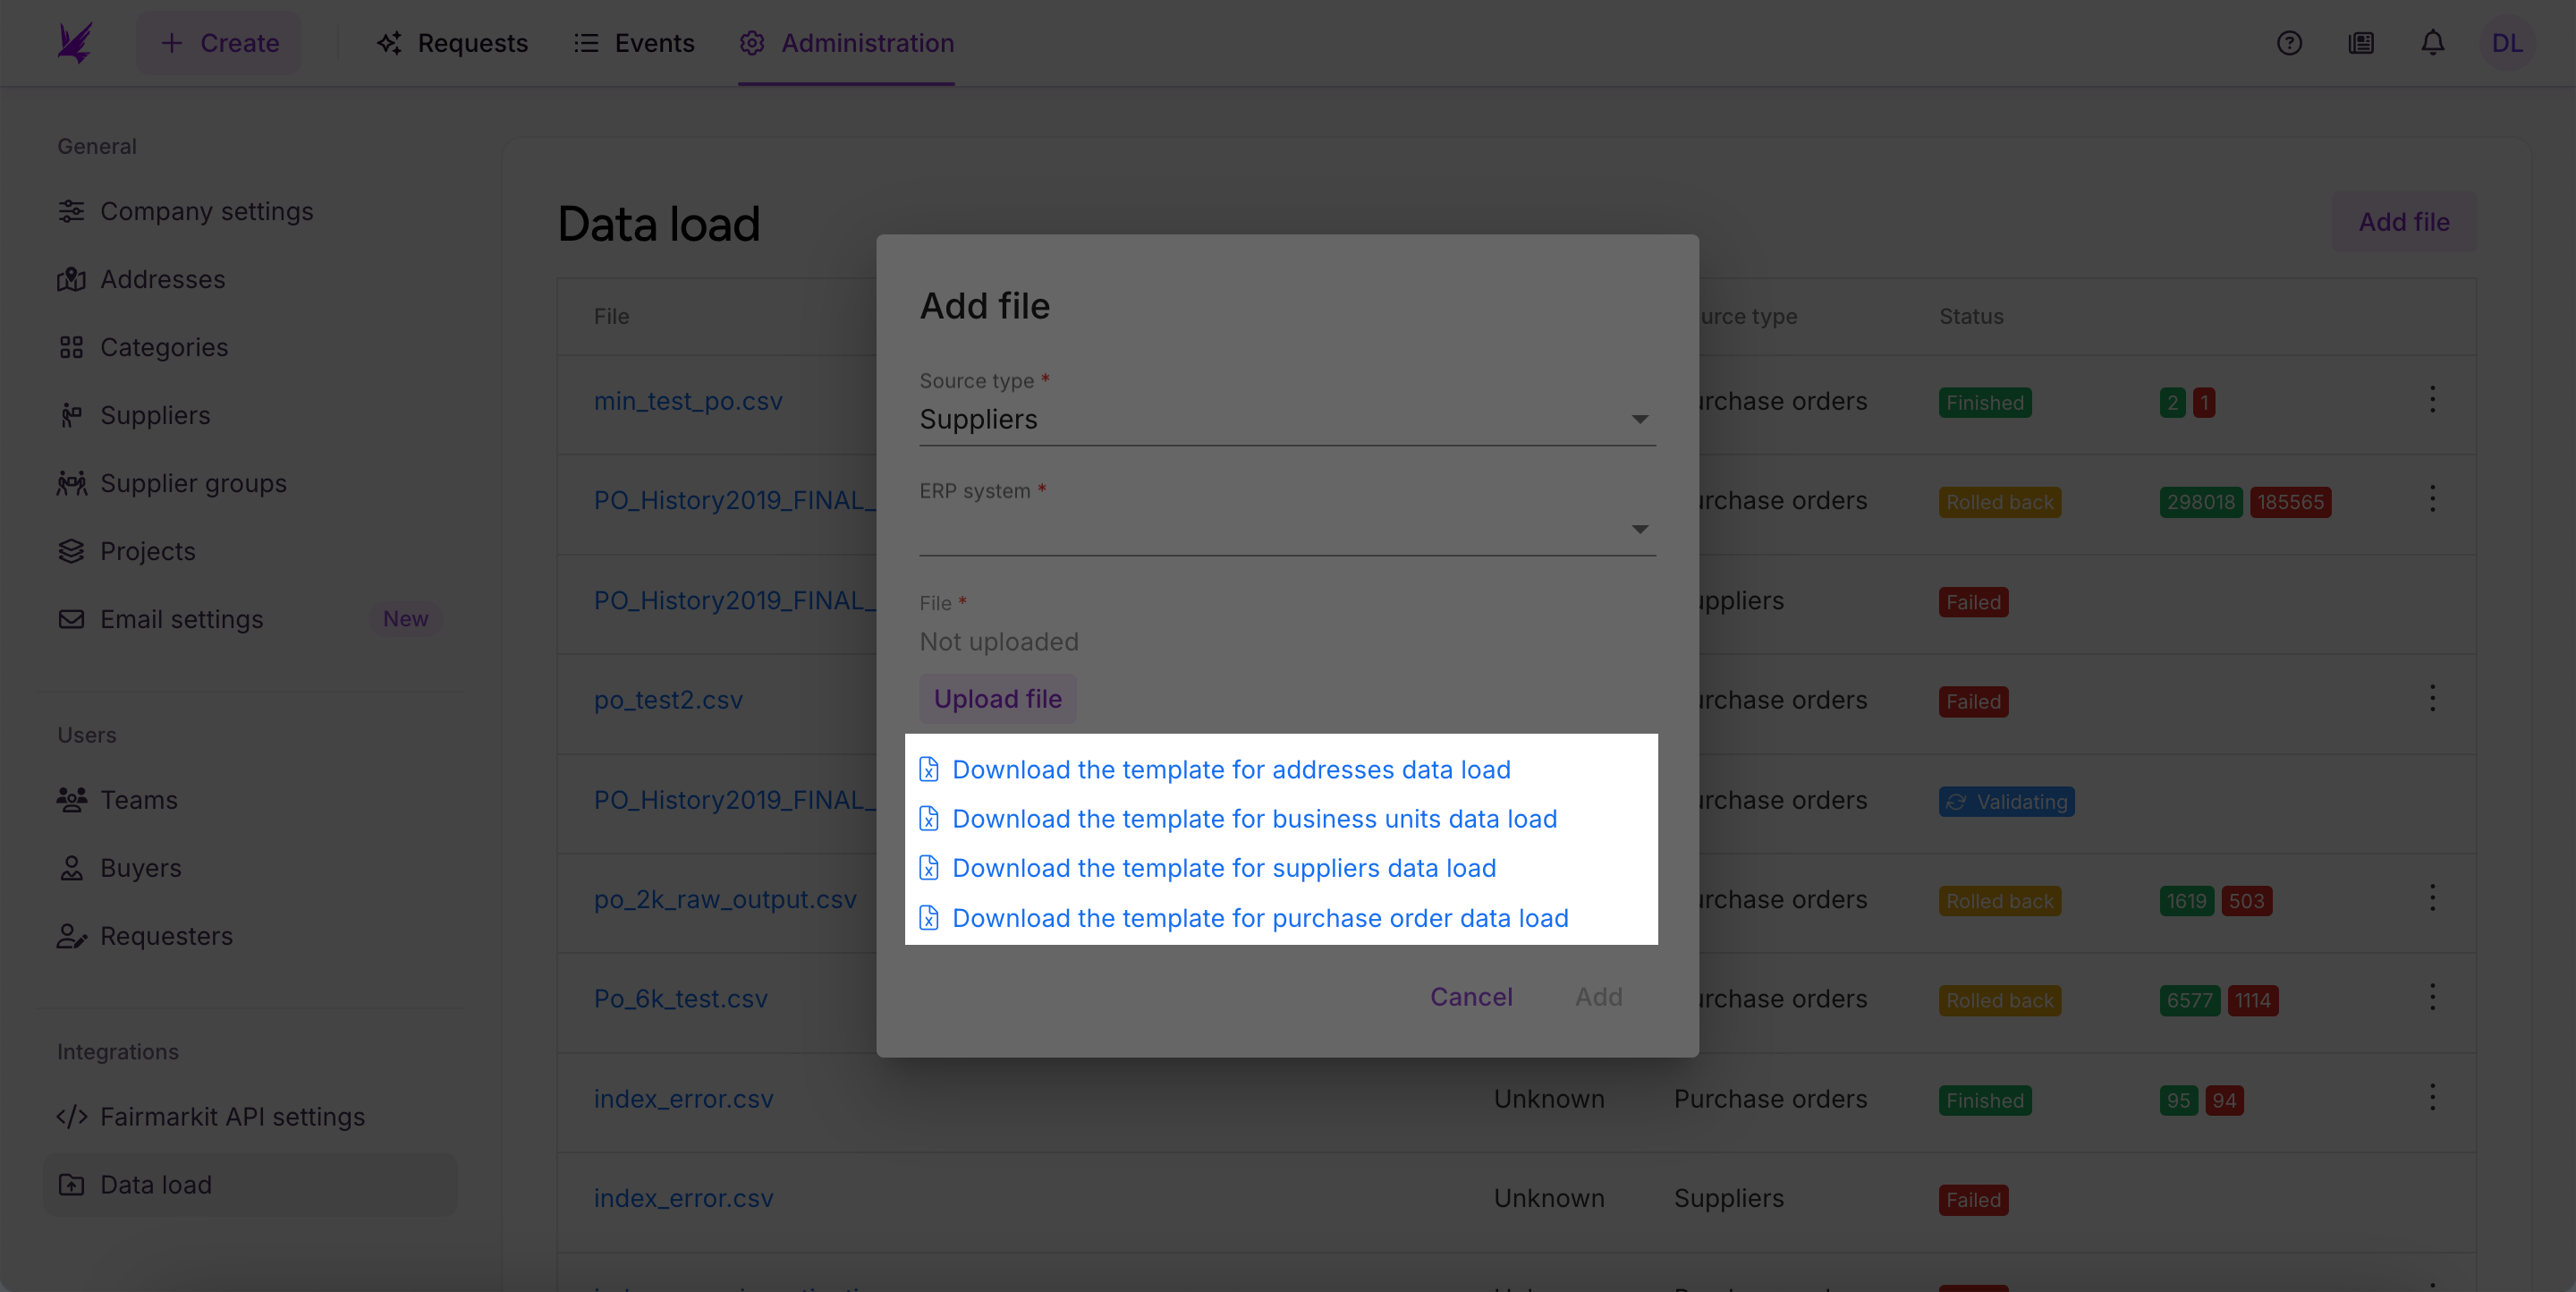Image resolution: width=2576 pixels, height=1292 pixels.
Task: Click the Validating status badge
Action: pyautogui.click(x=2006, y=801)
